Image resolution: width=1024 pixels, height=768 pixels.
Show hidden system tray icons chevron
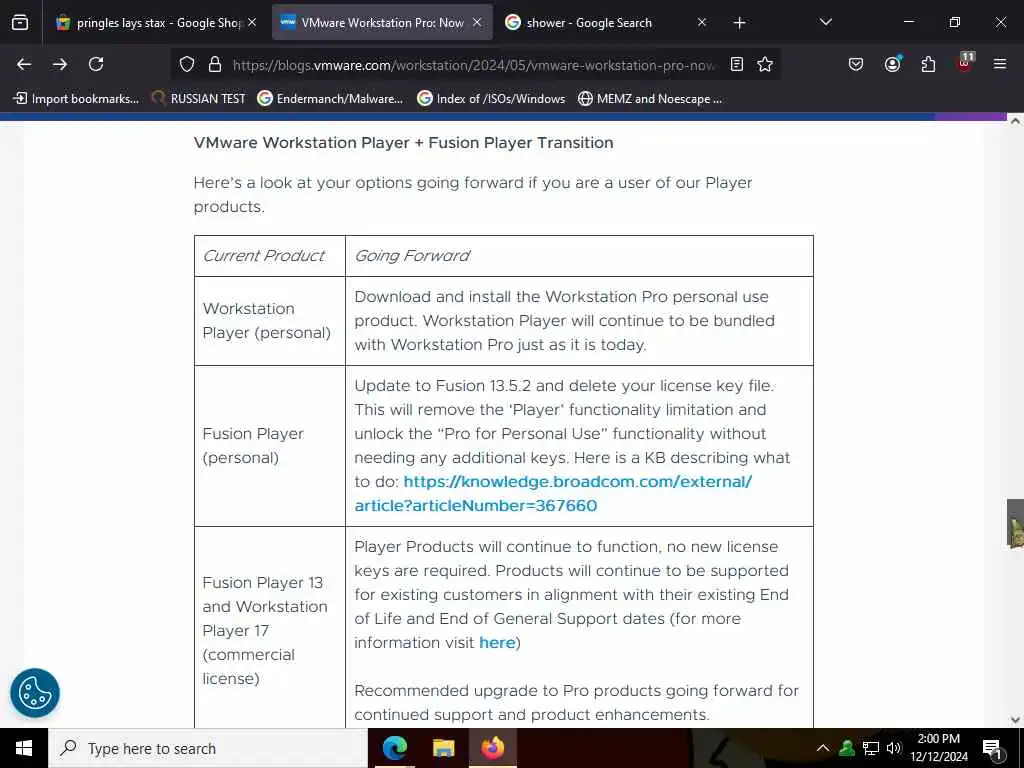tap(823, 748)
